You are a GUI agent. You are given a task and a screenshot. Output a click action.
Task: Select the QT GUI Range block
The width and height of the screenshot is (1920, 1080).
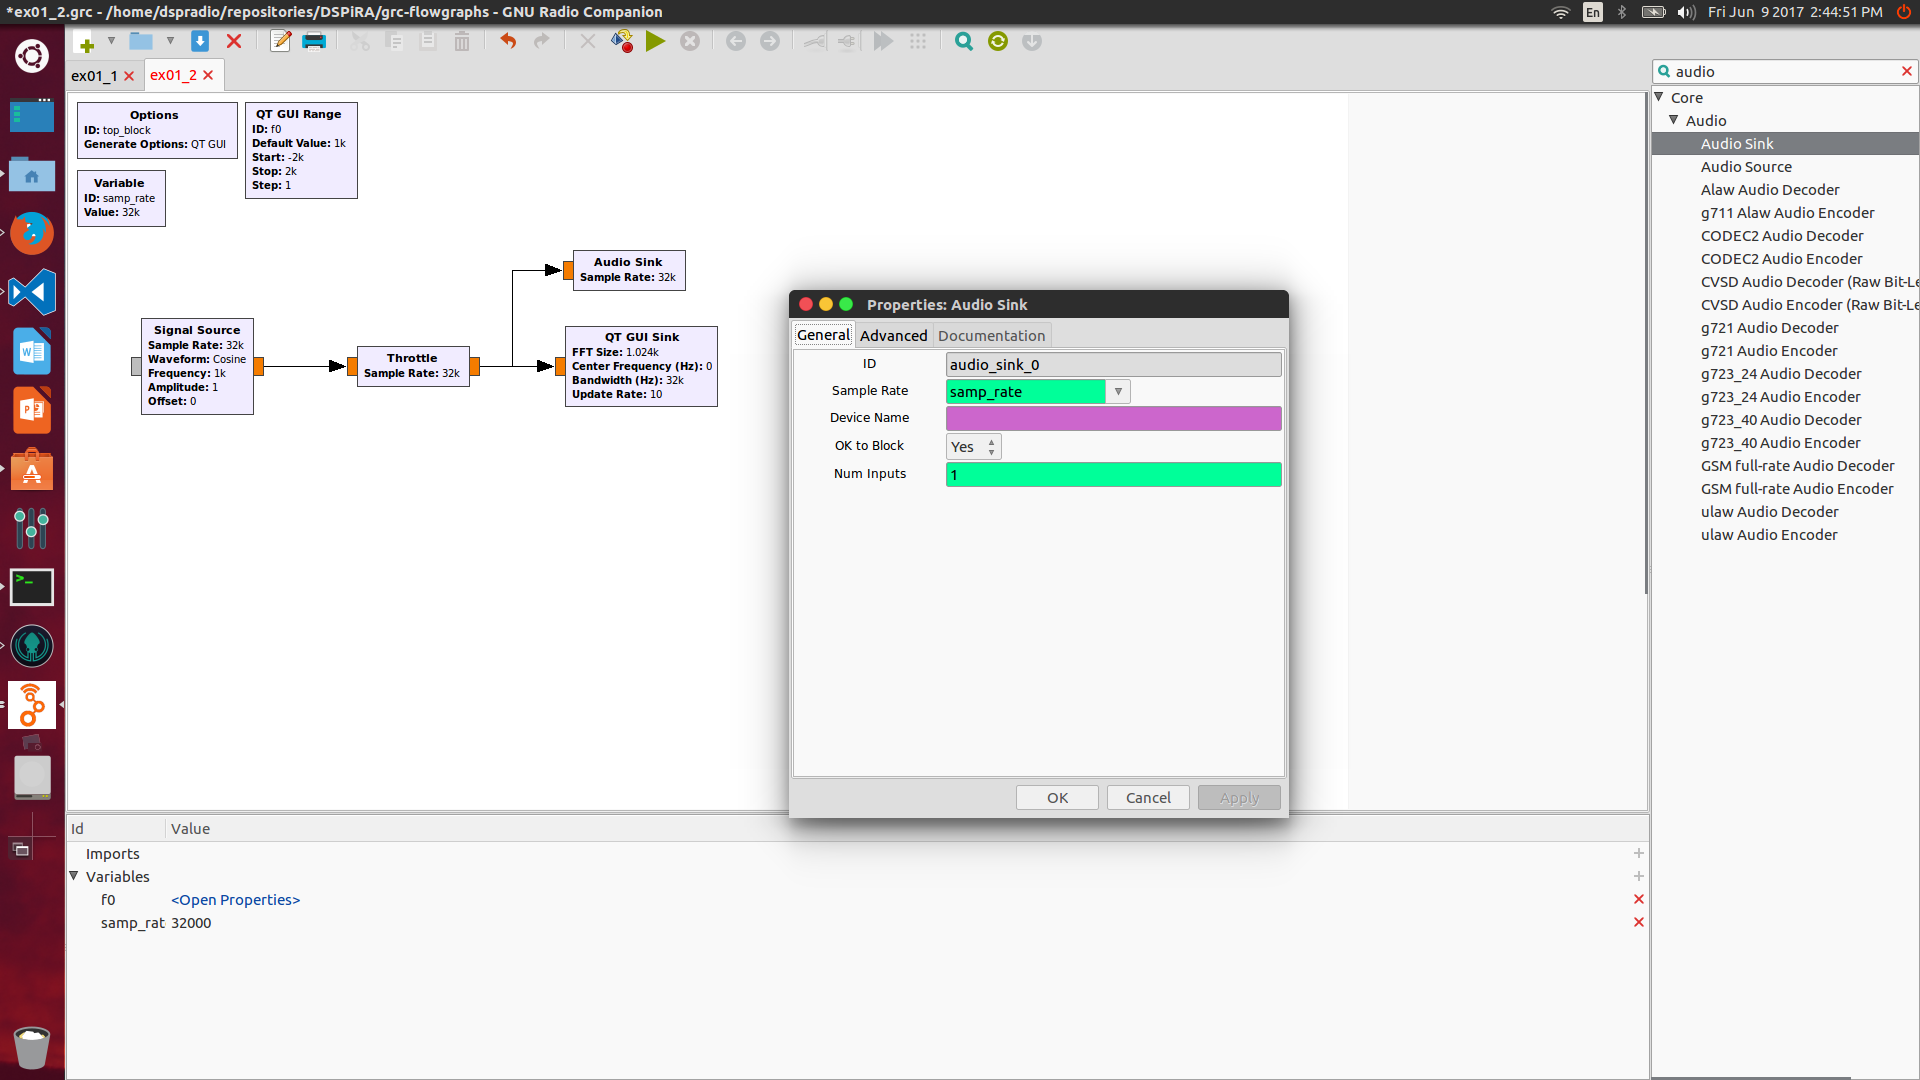click(301, 150)
